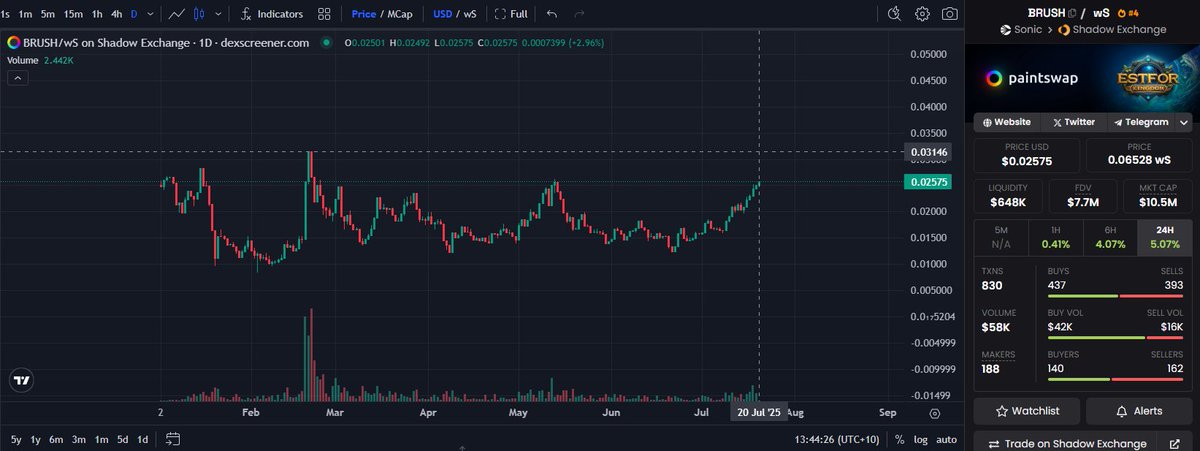Expand more social links chevron
The height and width of the screenshot is (451, 1200).
[x=1184, y=122]
